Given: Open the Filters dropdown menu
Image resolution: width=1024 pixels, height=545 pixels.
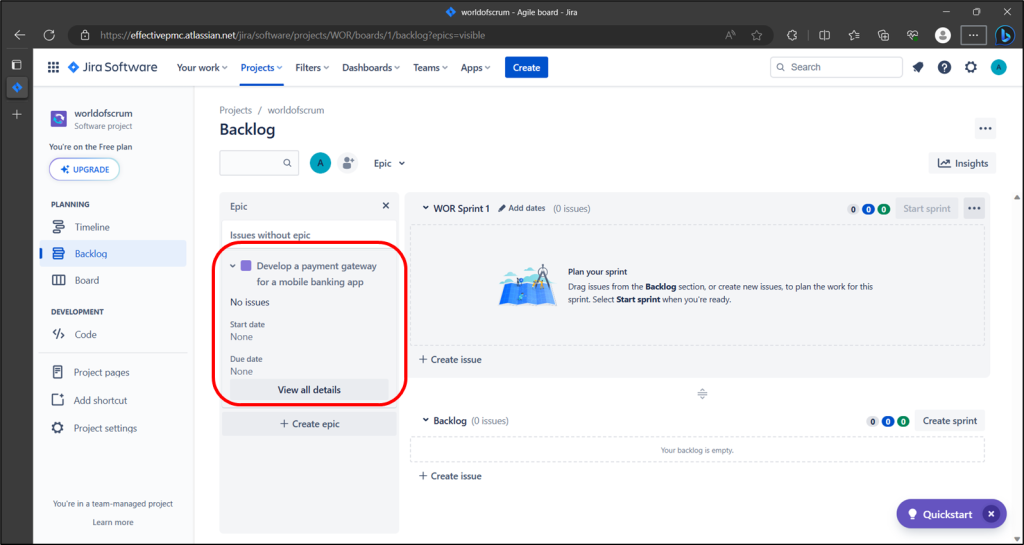Looking at the screenshot, I should pos(312,67).
